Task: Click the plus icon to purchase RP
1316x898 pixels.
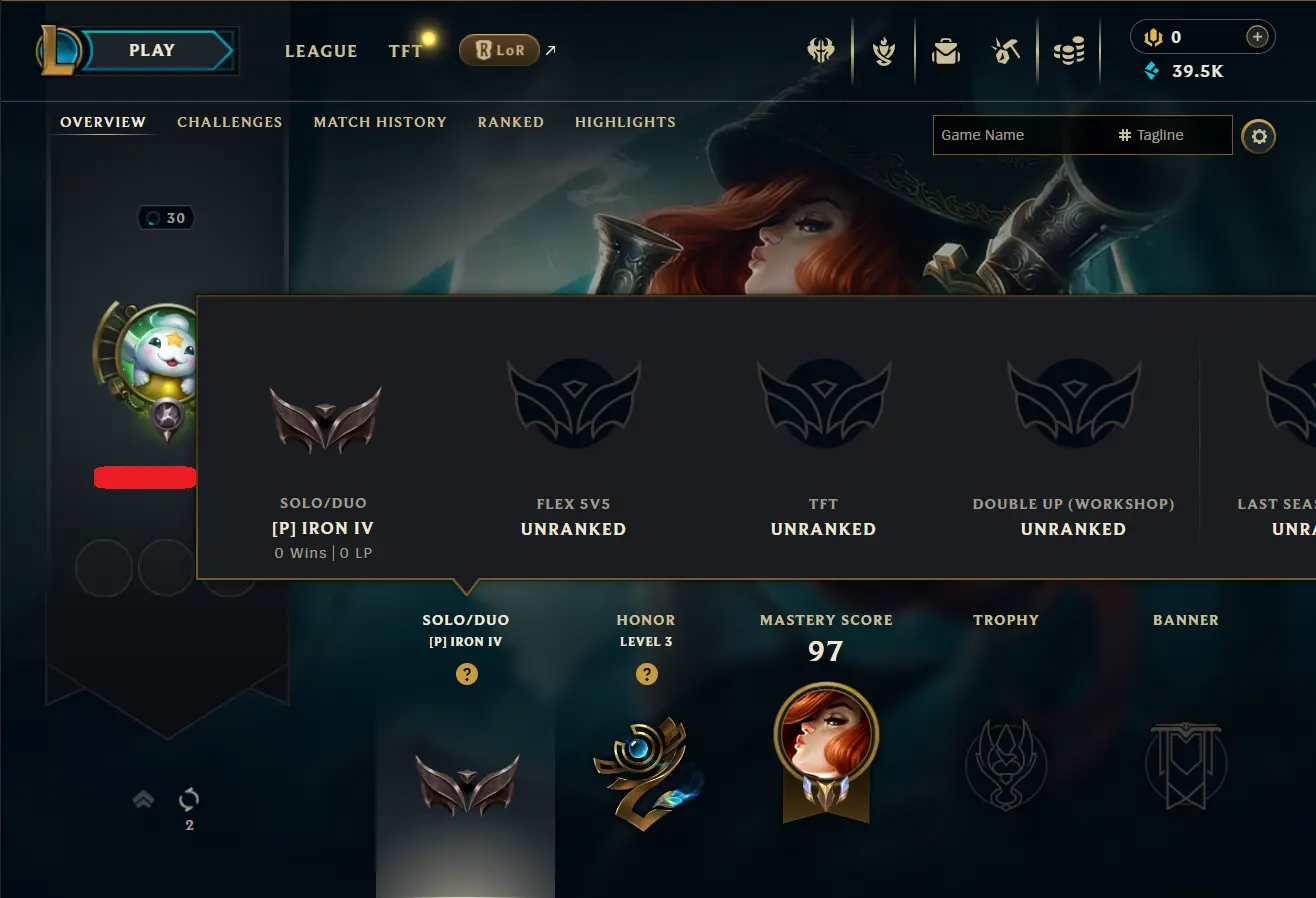Action: coord(1257,37)
